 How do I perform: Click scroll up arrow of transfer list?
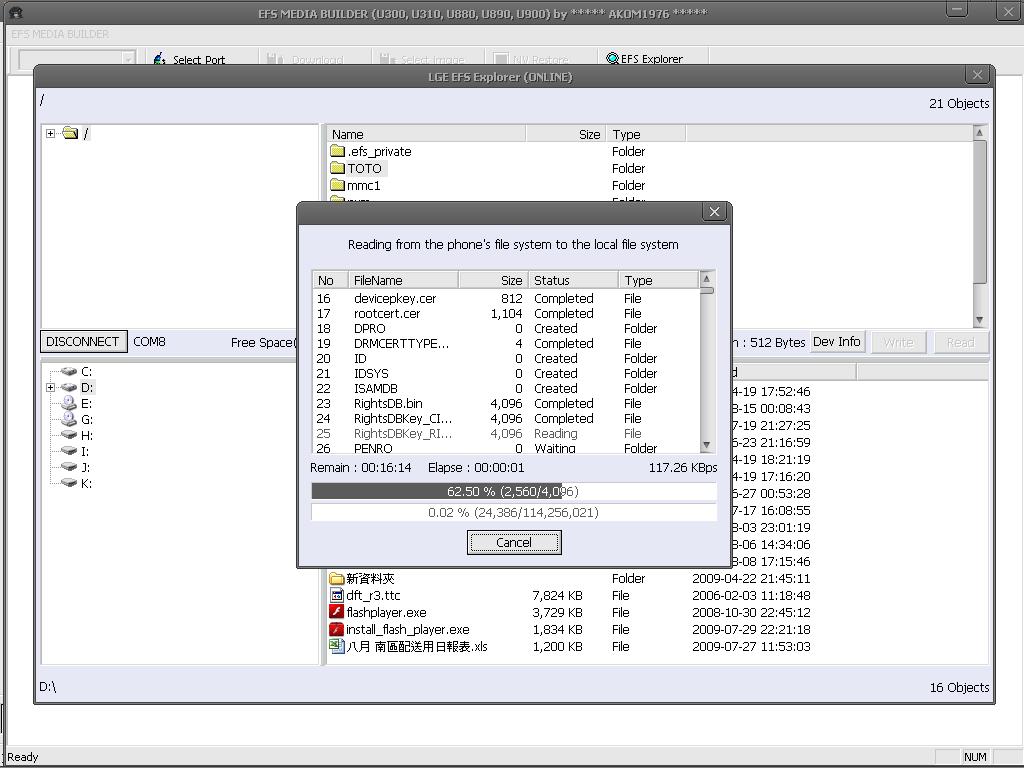(706, 279)
